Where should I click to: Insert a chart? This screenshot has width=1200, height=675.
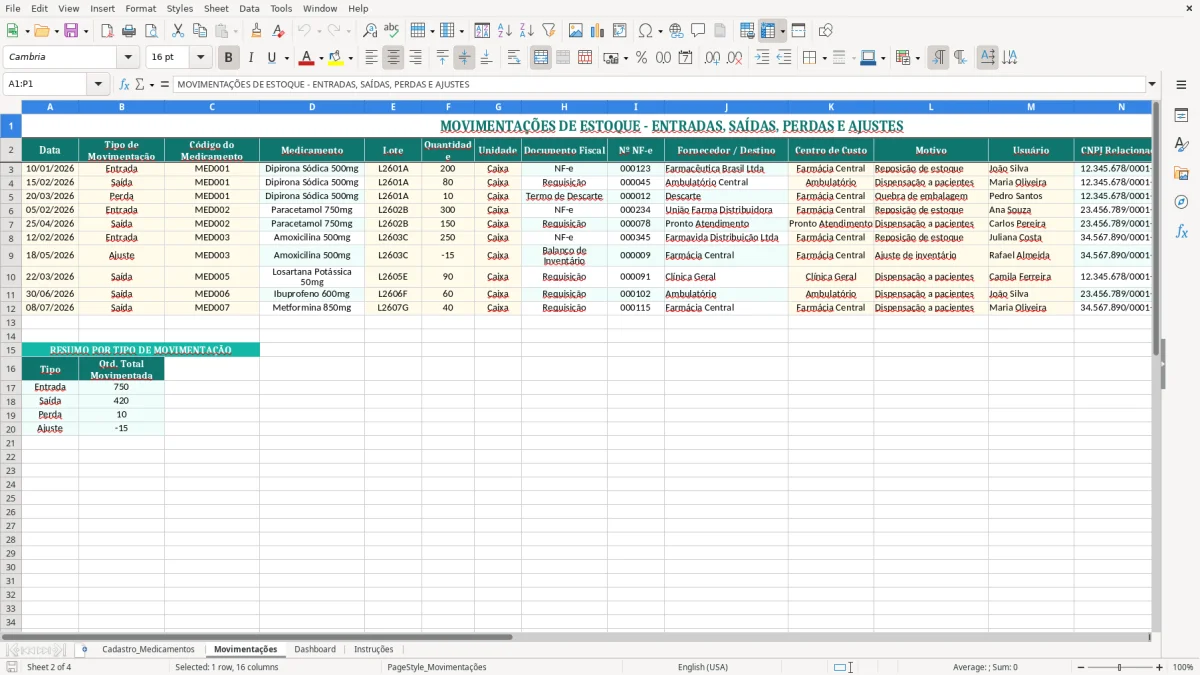[598, 31]
